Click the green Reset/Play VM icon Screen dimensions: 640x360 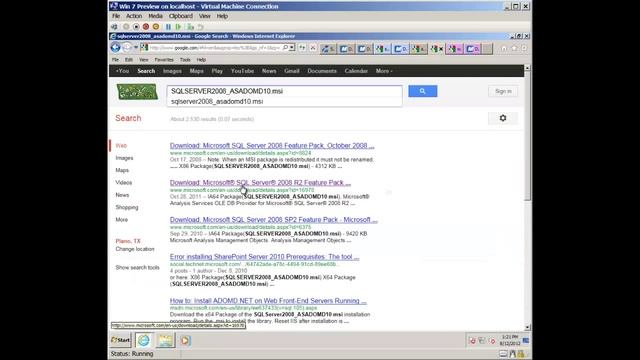pyautogui.click(x=178, y=27)
